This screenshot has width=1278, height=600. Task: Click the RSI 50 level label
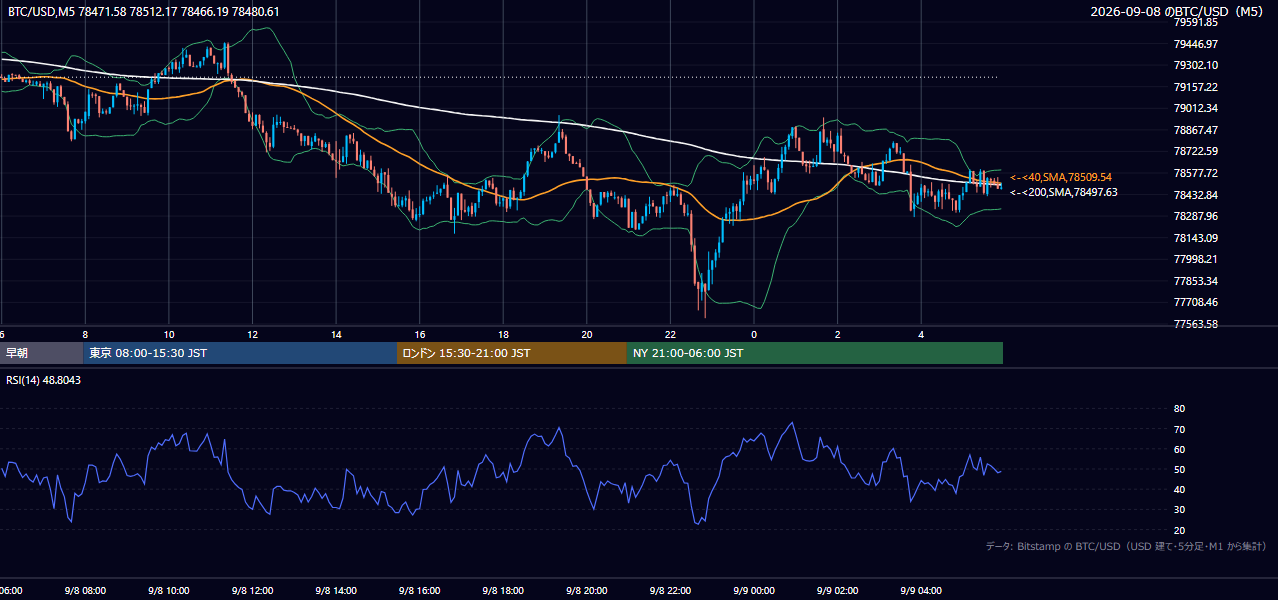click(x=1179, y=469)
